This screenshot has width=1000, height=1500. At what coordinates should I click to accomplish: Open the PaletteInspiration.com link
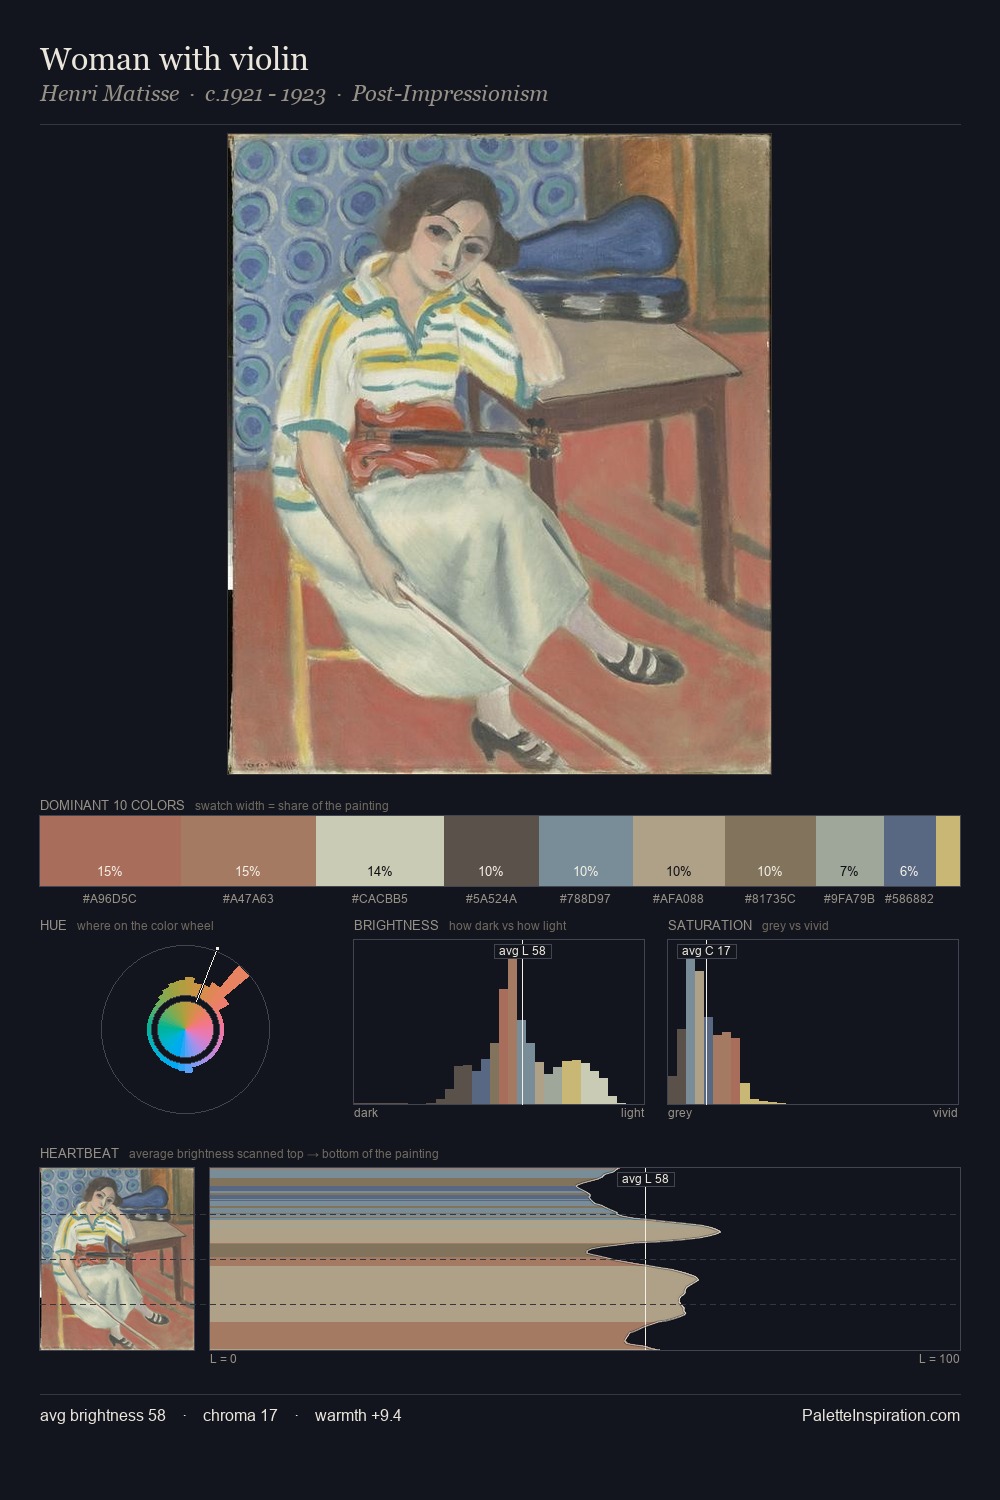(881, 1415)
